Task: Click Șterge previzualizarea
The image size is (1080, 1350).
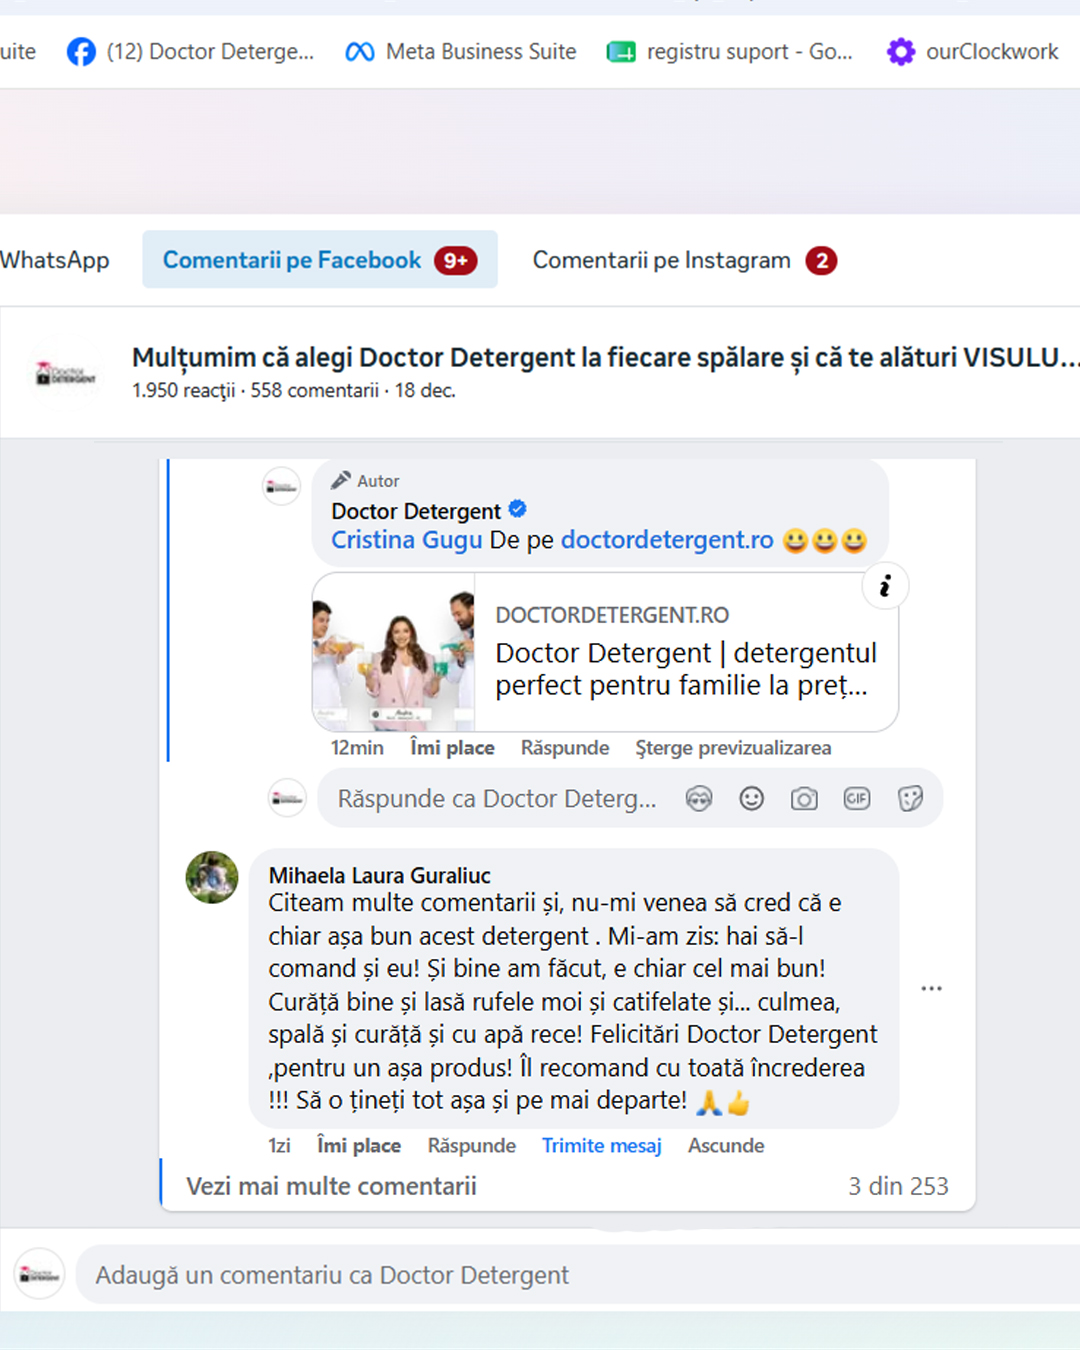Action: [x=733, y=748]
